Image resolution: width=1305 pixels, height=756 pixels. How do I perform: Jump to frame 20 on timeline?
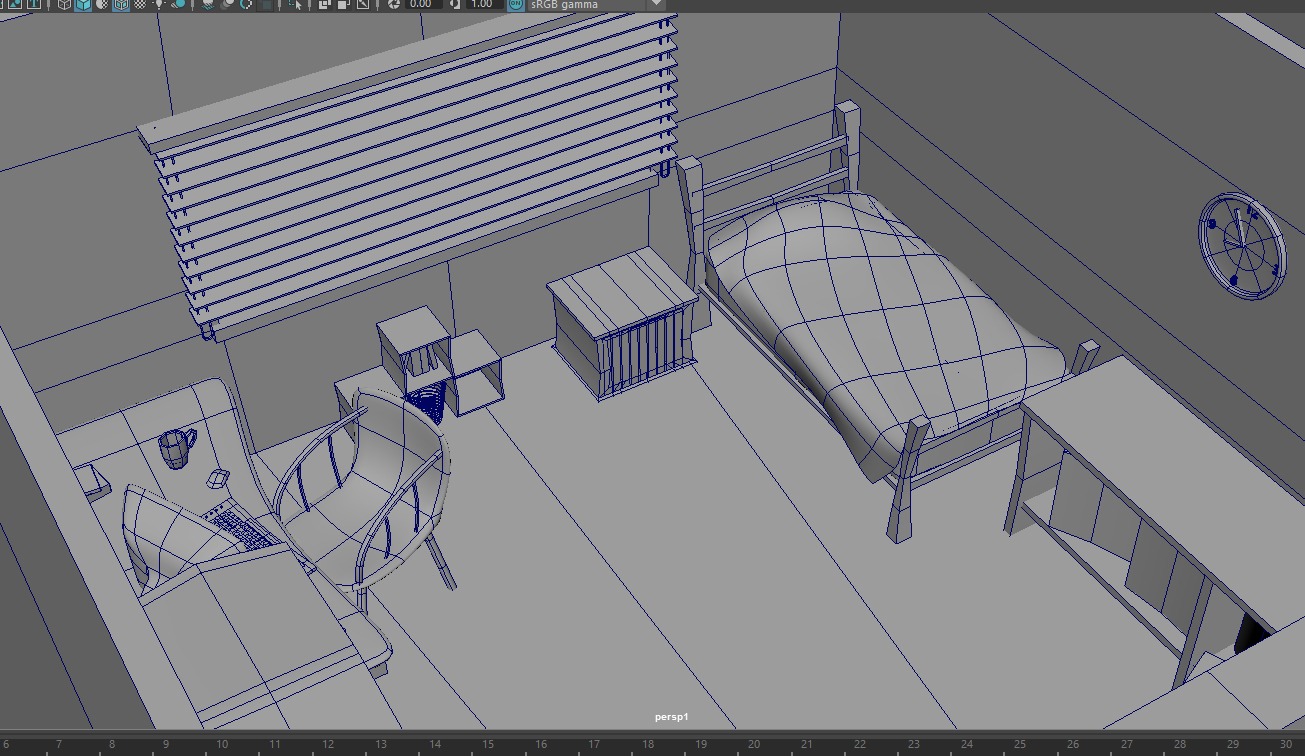point(753,744)
